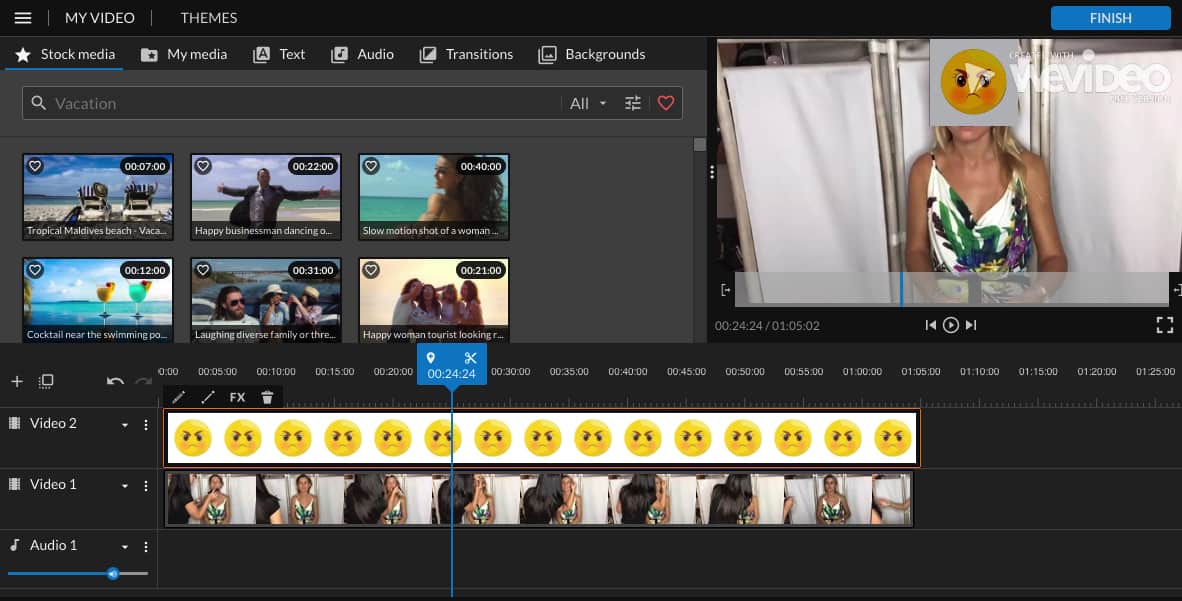This screenshot has height=601, width=1182.
Task: Play the video in the preview panel
Action: click(x=949, y=324)
